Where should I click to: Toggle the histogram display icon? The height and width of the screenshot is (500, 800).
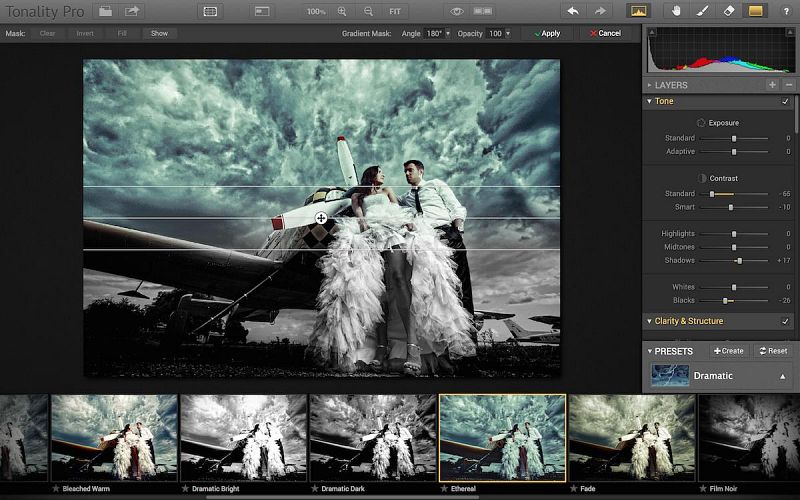coord(639,11)
